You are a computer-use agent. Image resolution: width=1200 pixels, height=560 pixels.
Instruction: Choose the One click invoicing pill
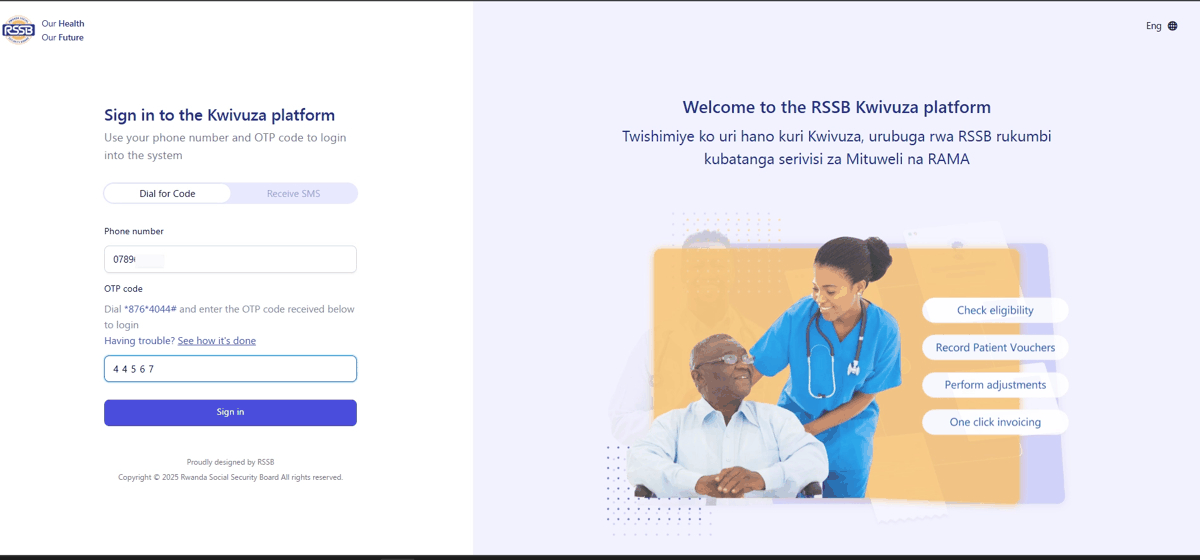tap(995, 422)
